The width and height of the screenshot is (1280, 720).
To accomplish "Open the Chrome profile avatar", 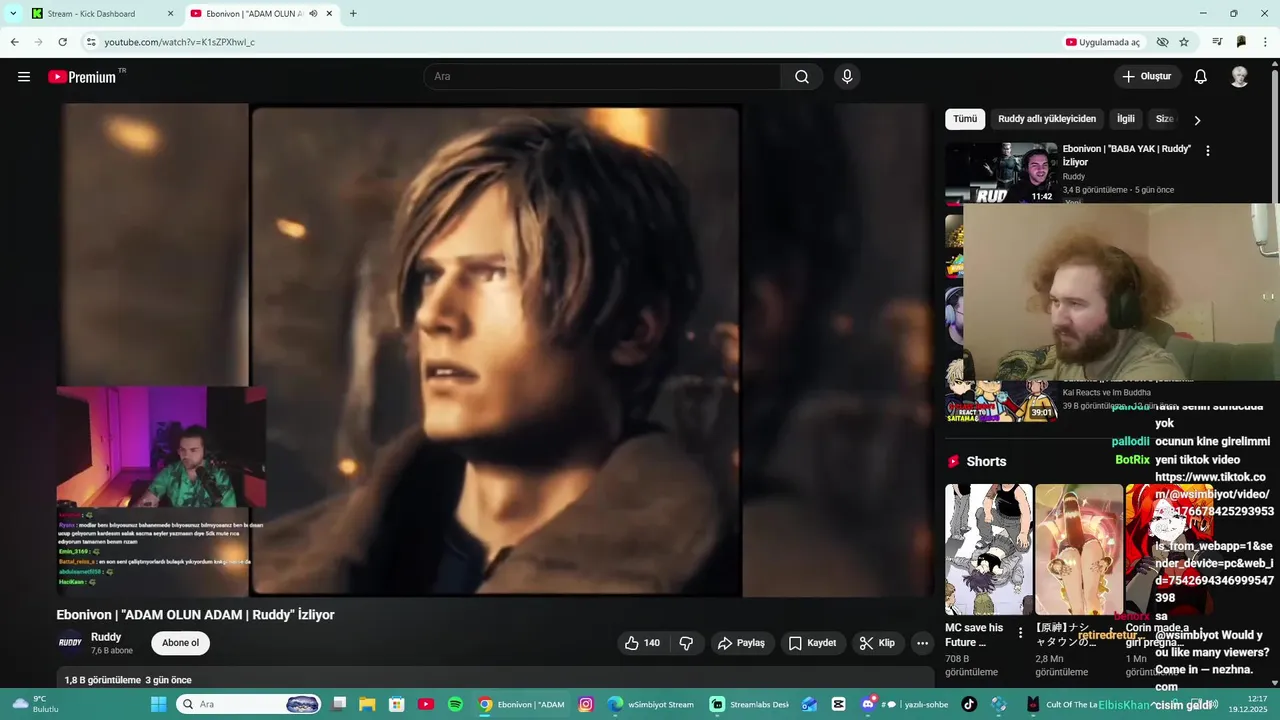I will (x=1241, y=42).
